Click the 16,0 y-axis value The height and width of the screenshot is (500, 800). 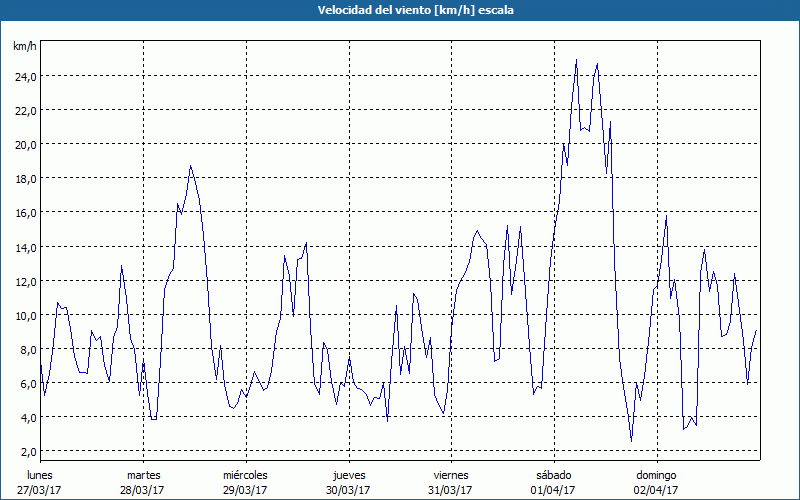[x=25, y=213]
